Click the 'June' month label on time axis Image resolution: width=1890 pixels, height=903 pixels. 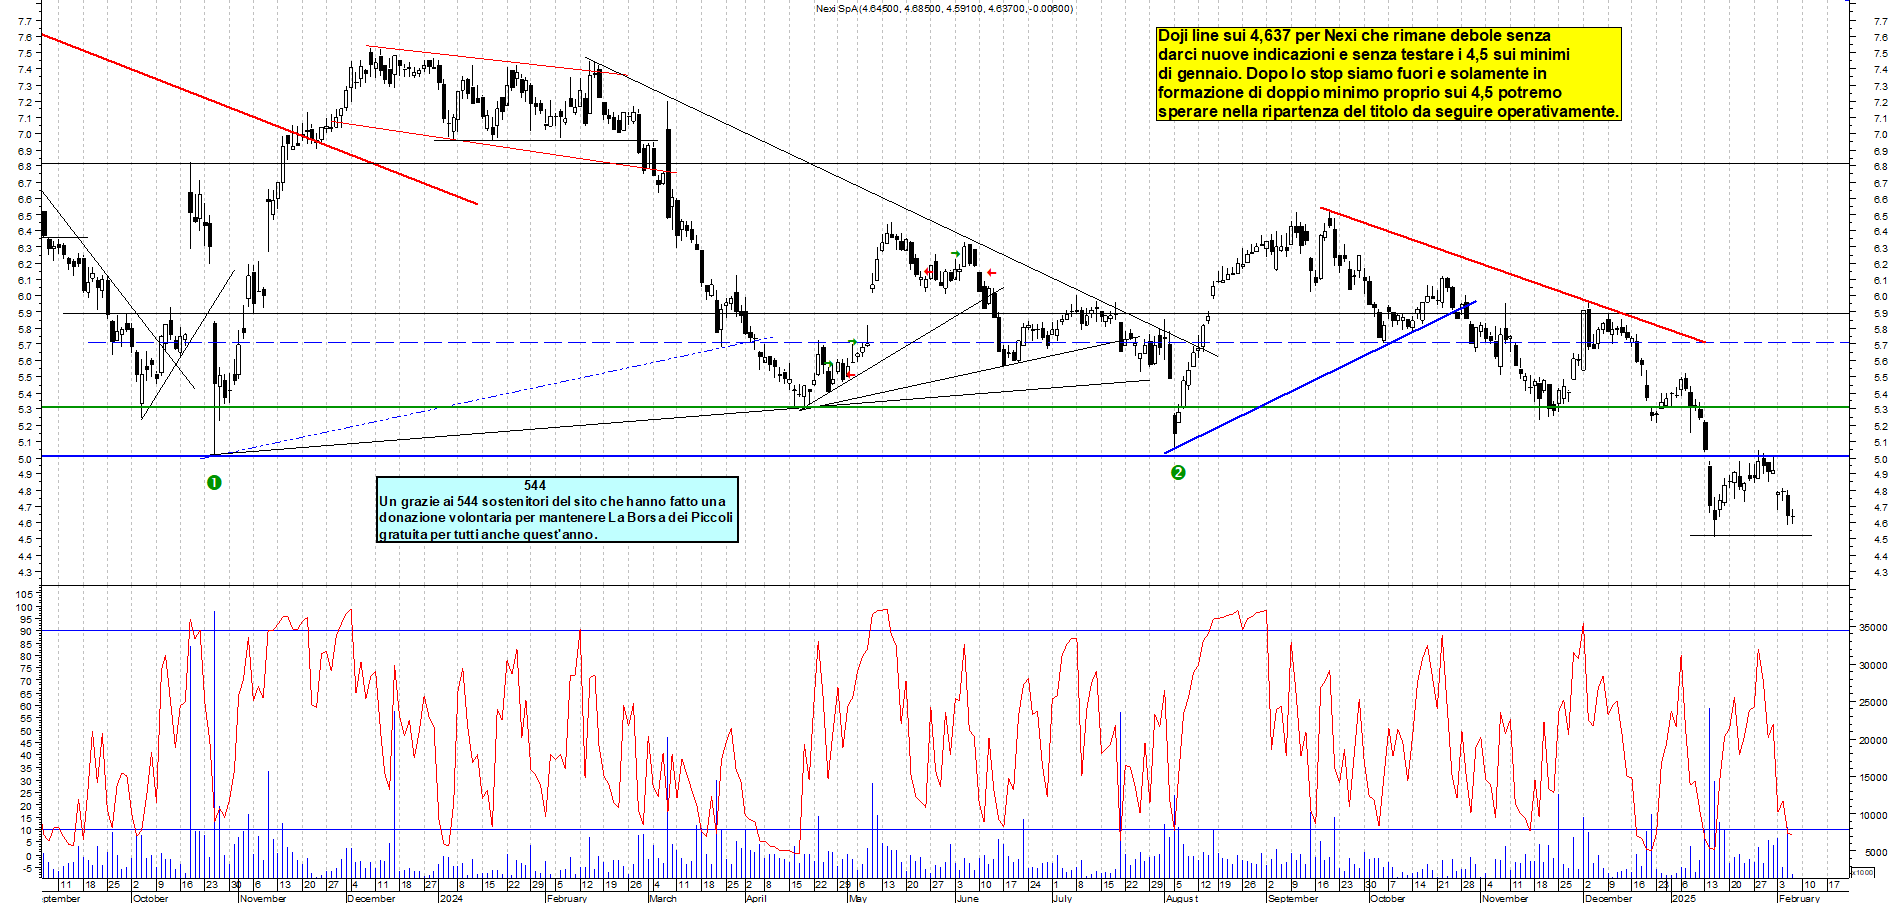[967, 898]
